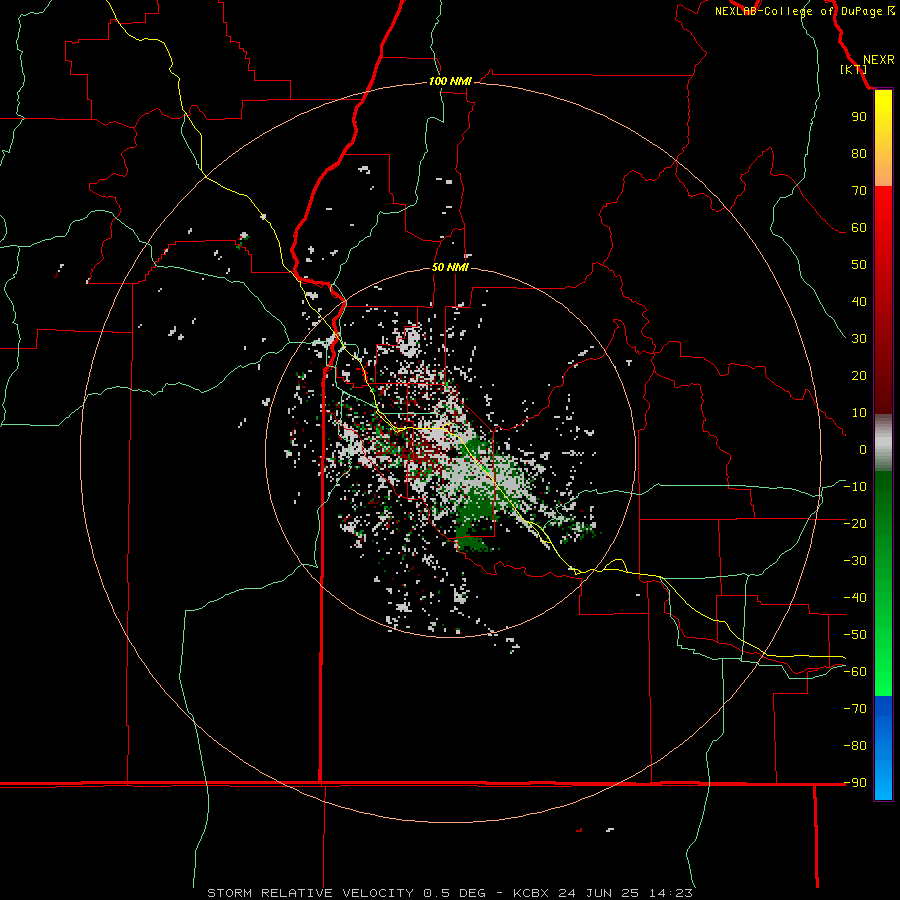Image resolution: width=900 pixels, height=900 pixels.
Task: Click the 'KCBX 24 JUN 25 14:23' timestamp
Action: pos(603,893)
